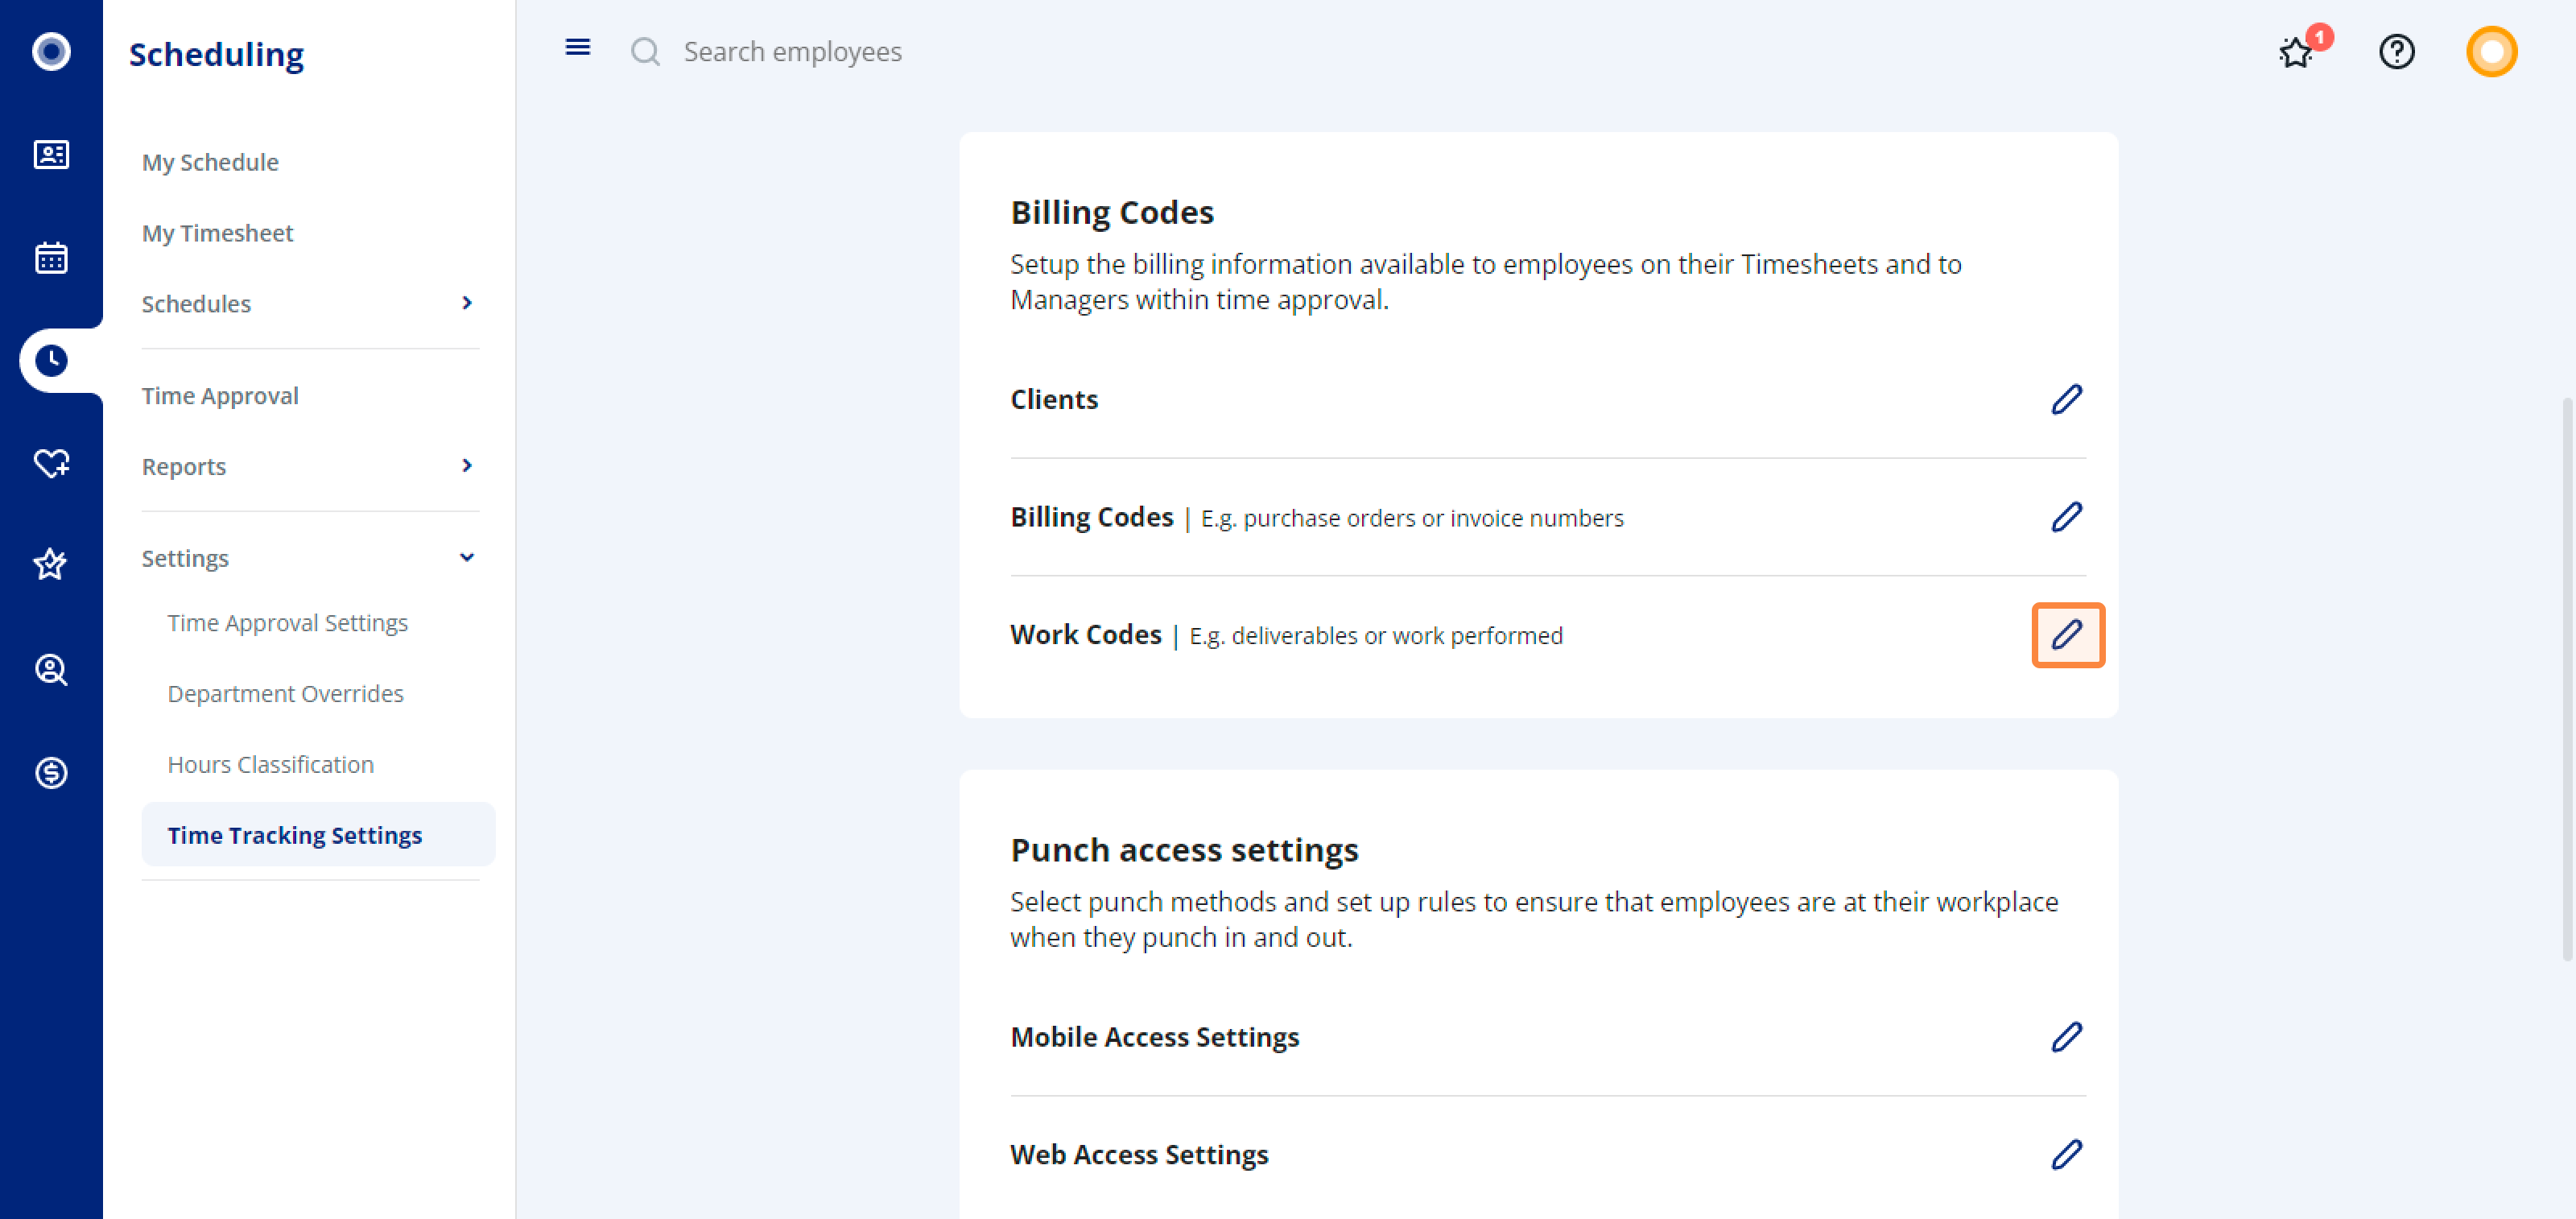Open the calendar icon in the left rail

tap(51, 258)
